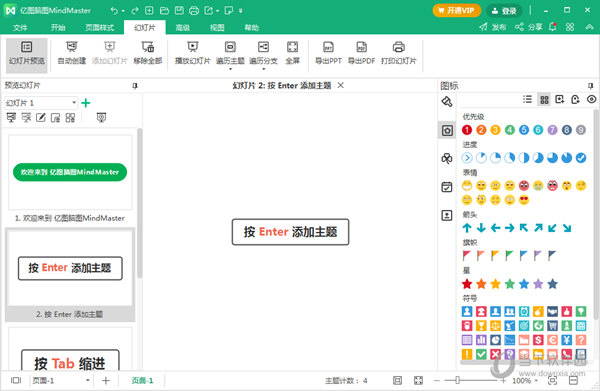Switch icon panel to list view
The width and height of the screenshot is (600, 391).
527,99
